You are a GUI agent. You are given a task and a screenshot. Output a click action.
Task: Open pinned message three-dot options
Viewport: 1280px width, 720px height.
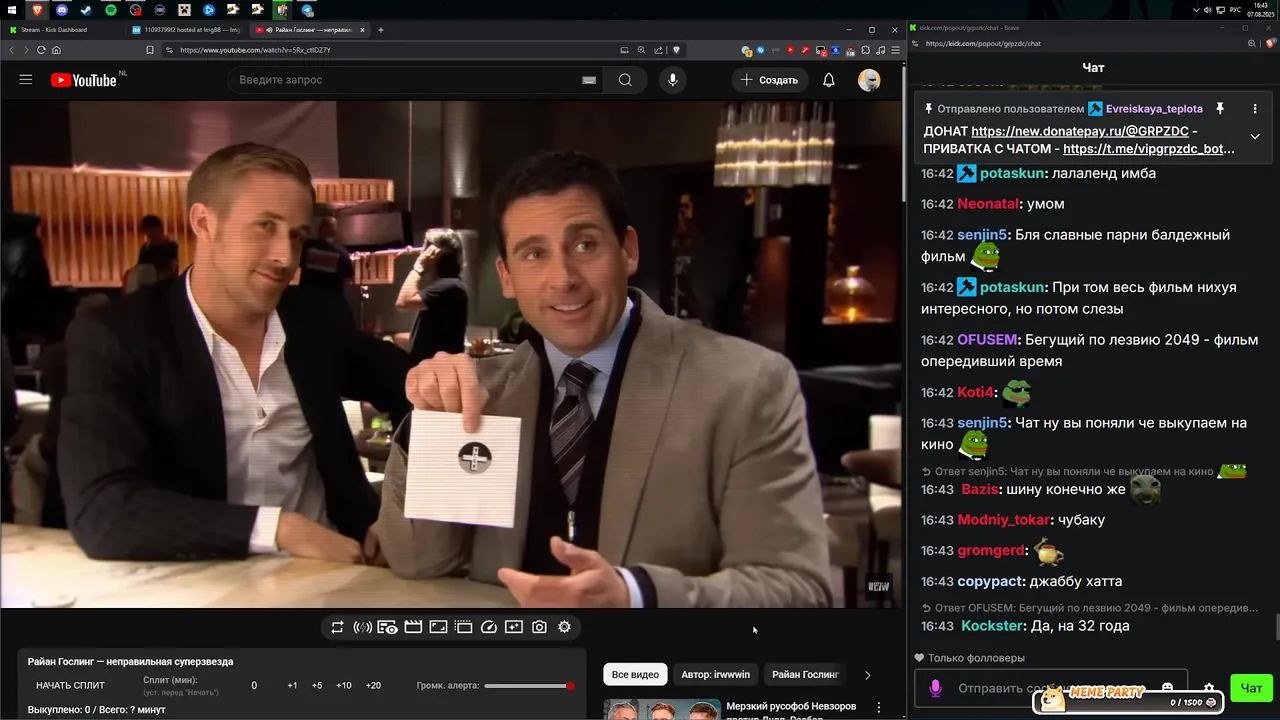coord(1255,109)
